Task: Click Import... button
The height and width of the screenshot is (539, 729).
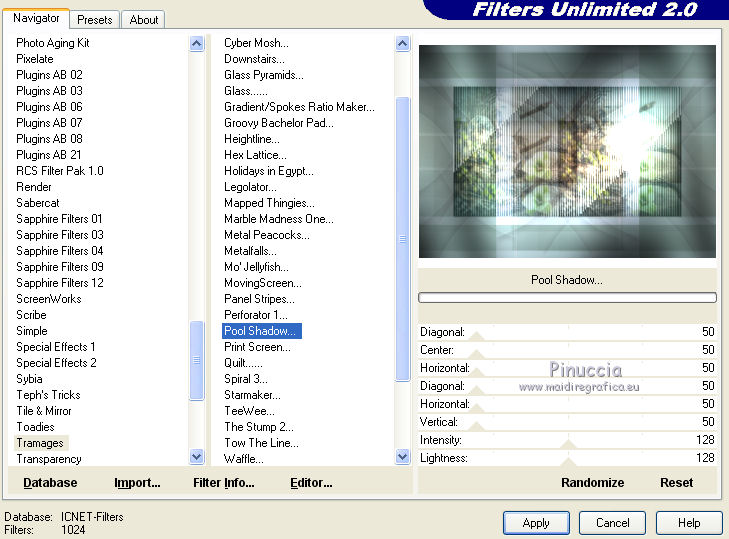Action: pos(137,483)
